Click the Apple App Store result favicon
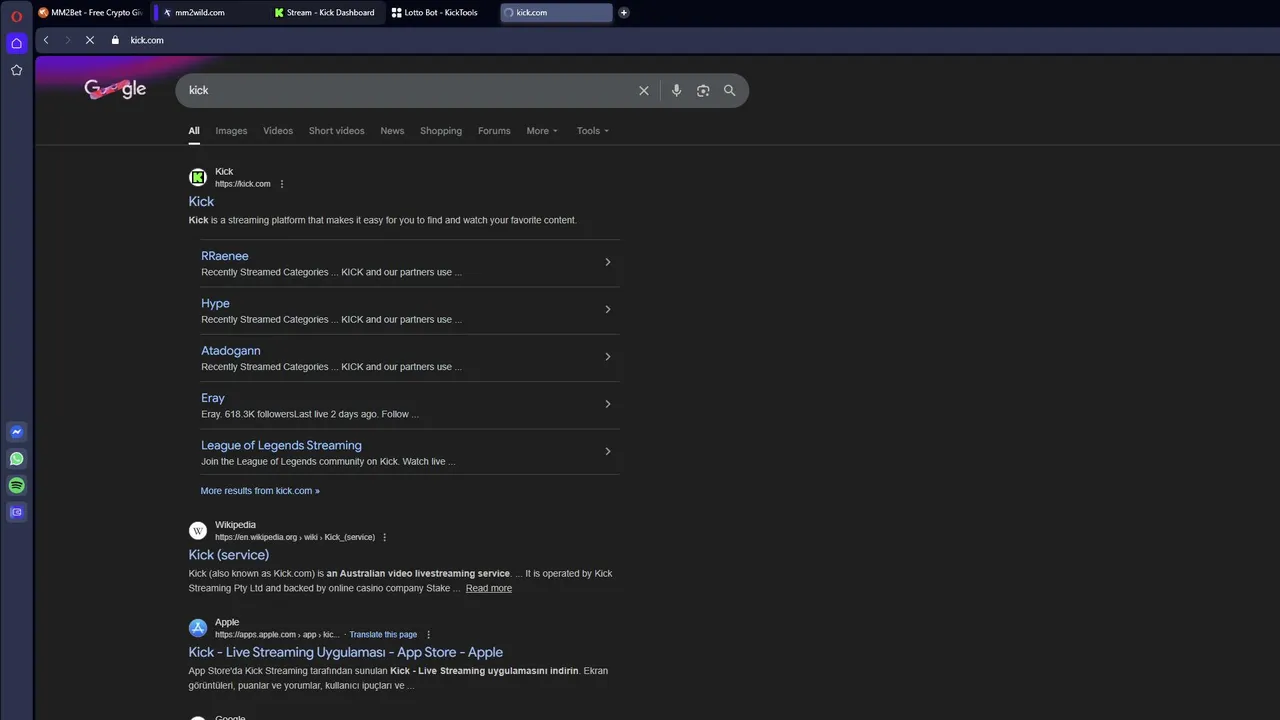 198,628
